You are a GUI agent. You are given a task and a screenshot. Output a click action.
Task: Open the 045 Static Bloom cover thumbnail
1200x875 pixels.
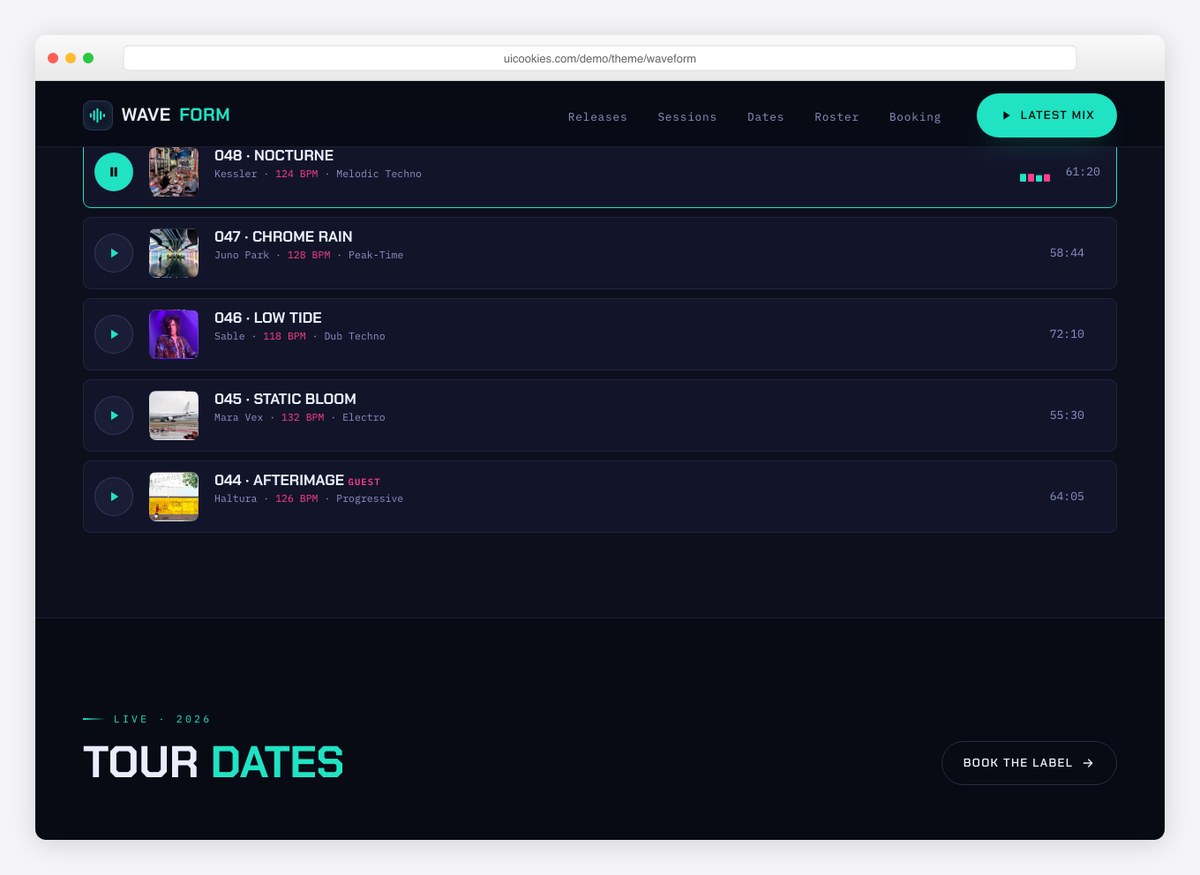click(174, 415)
